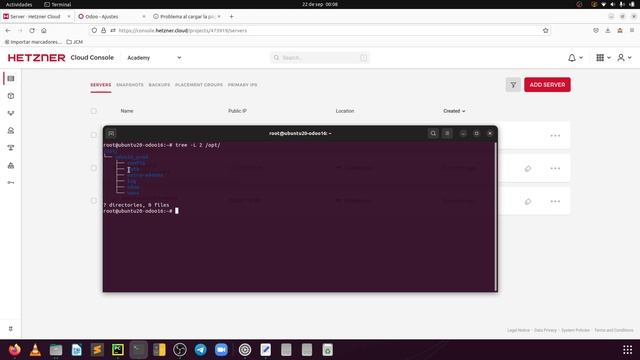Go back with the browser back arrow
Screen dimensions: 640x360
(8, 31)
